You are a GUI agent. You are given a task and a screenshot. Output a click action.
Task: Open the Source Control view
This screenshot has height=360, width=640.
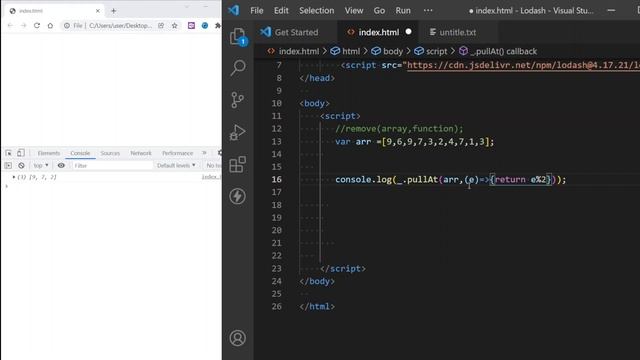(238, 100)
